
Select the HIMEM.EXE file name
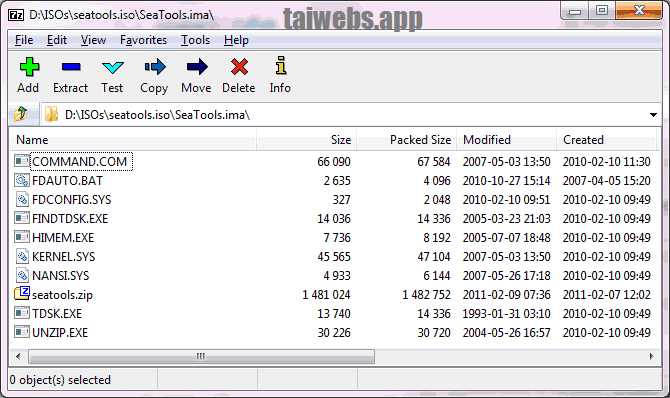[63, 238]
